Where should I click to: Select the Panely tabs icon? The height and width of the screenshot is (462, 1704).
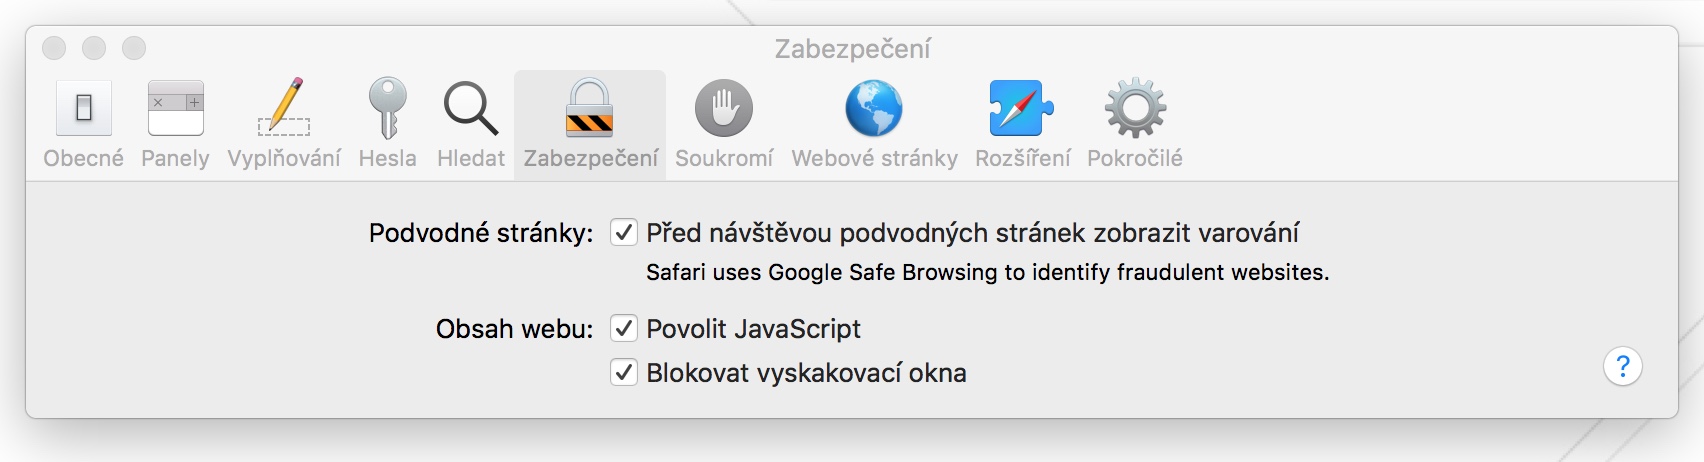pos(175,108)
